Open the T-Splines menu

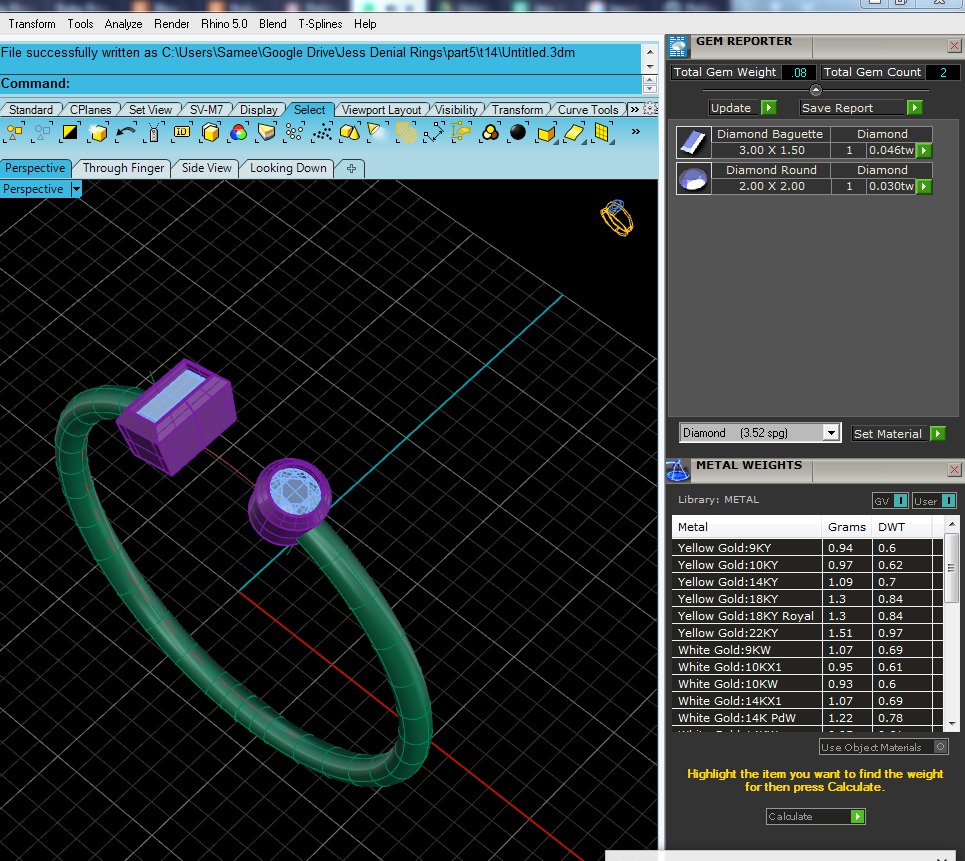pyautogui.click(x=320, y=24)
